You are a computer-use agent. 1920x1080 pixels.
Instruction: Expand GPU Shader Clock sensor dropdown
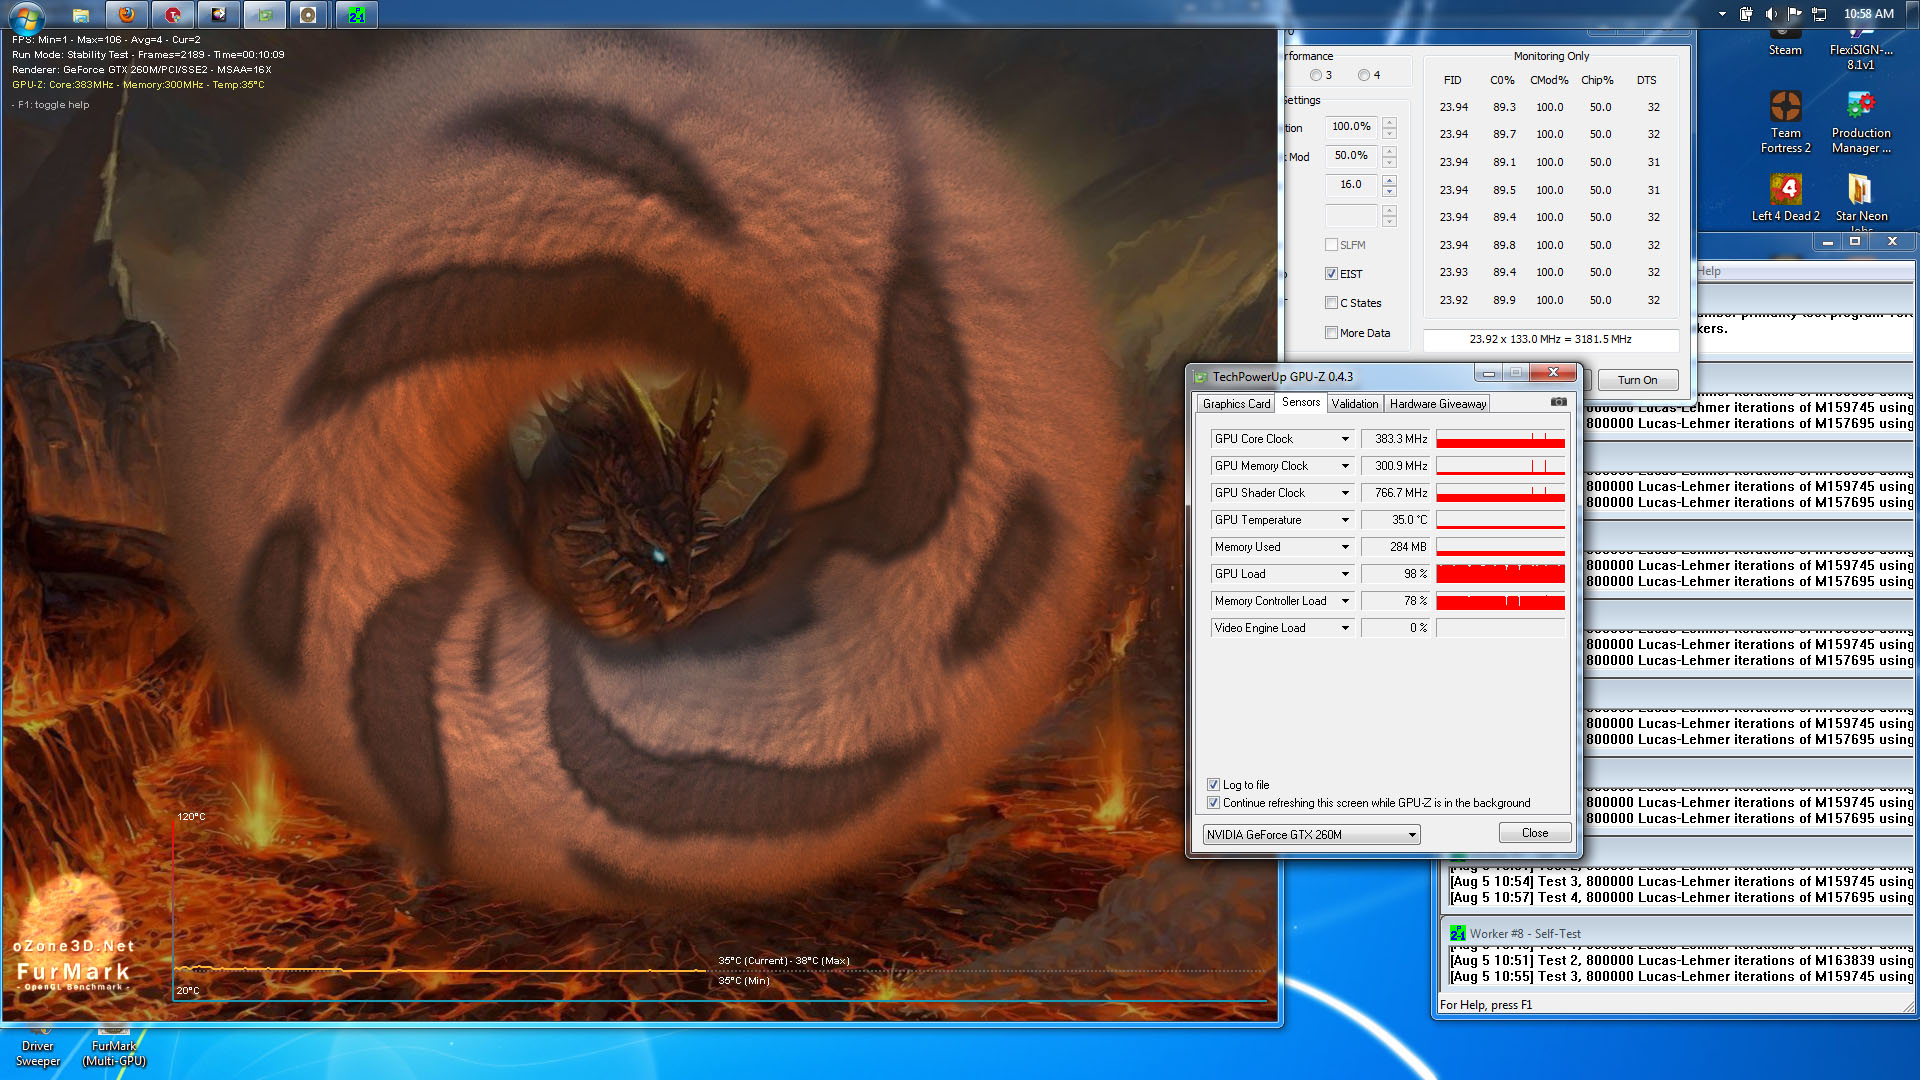coord(1345,493)
